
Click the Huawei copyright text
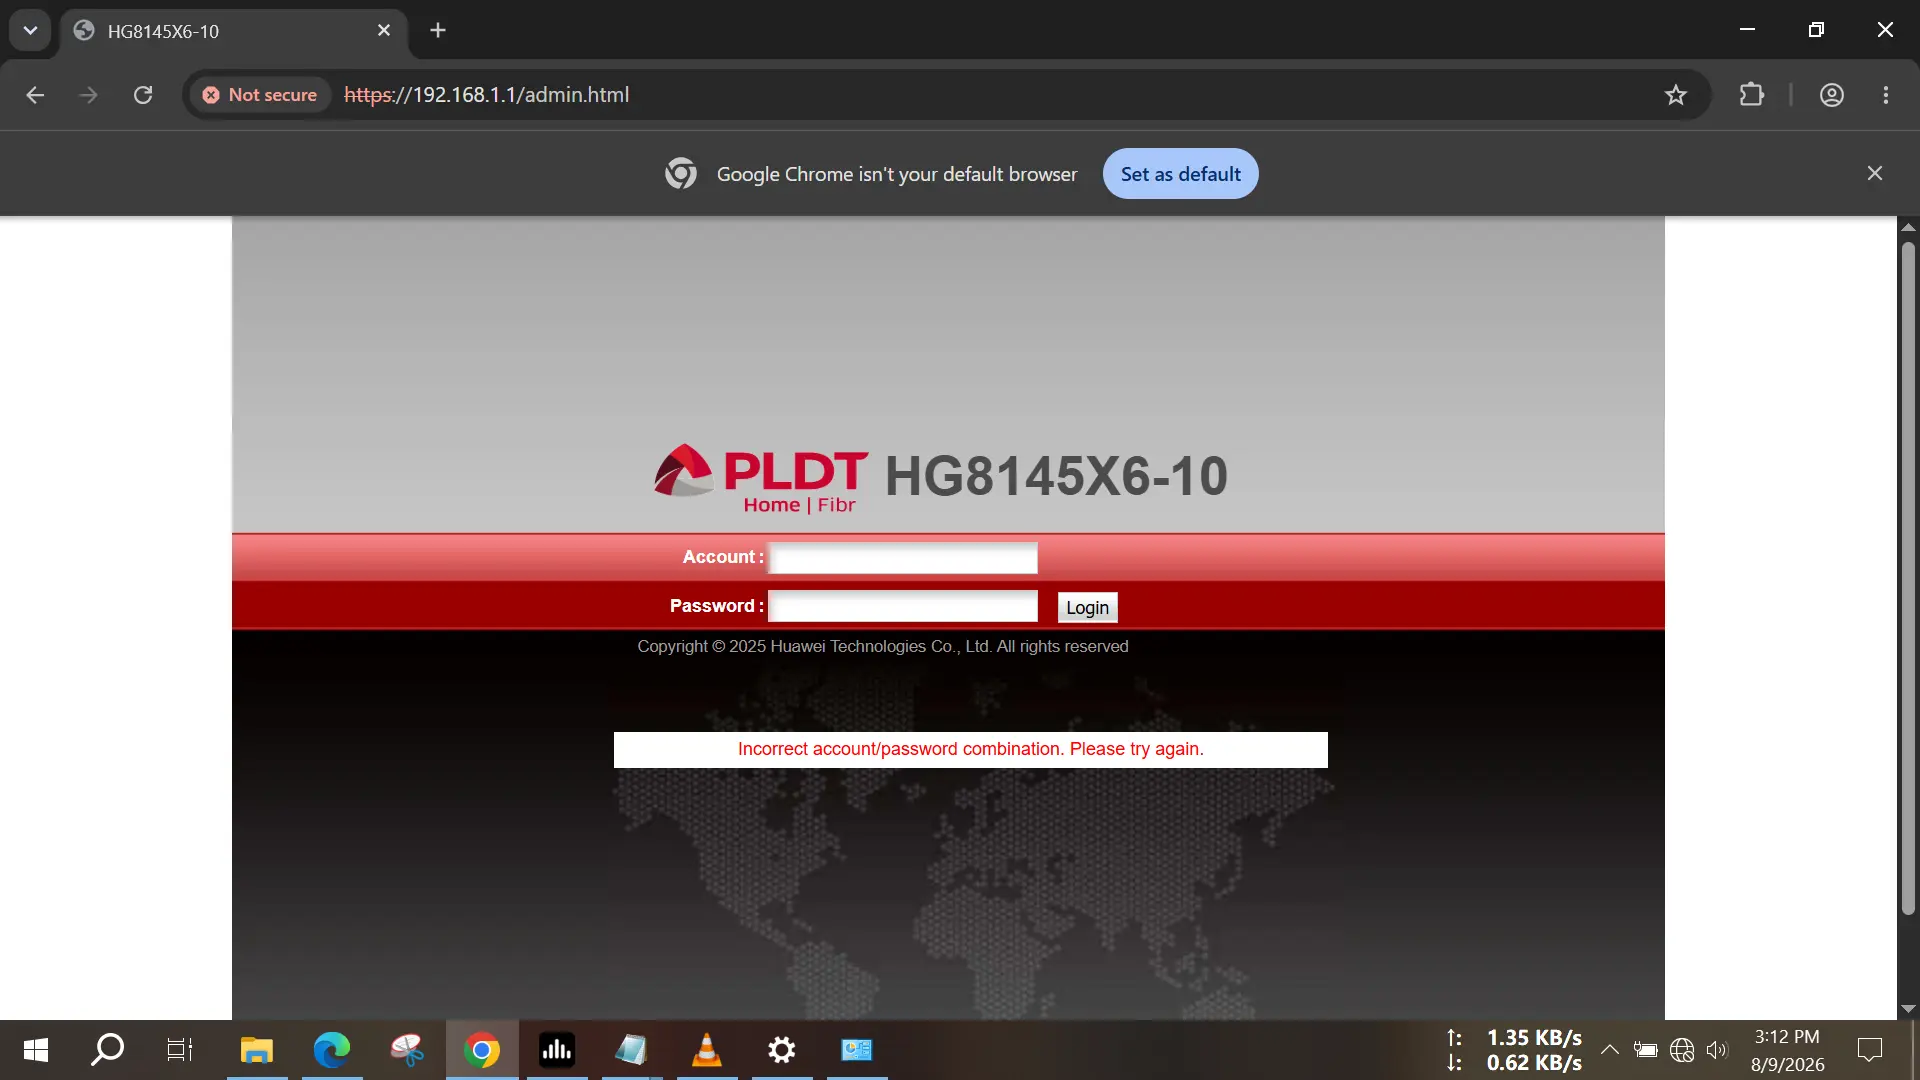click(x=883, y=647)
